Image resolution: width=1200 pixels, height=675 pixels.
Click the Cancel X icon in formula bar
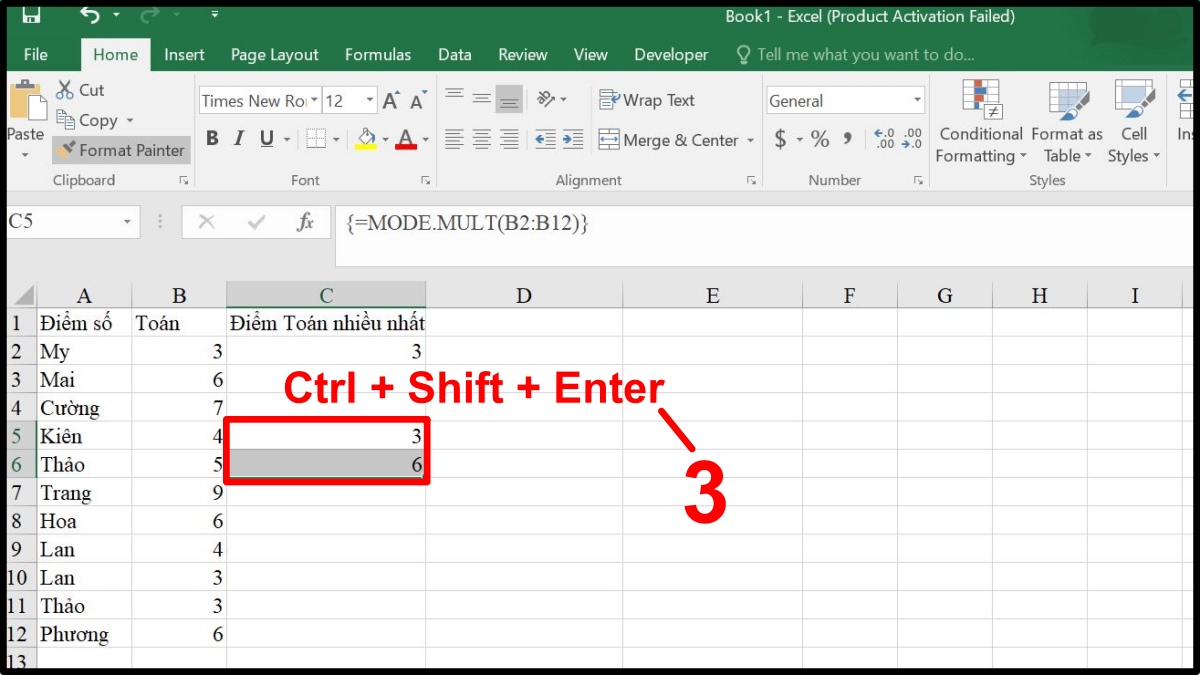click(206, 222)
